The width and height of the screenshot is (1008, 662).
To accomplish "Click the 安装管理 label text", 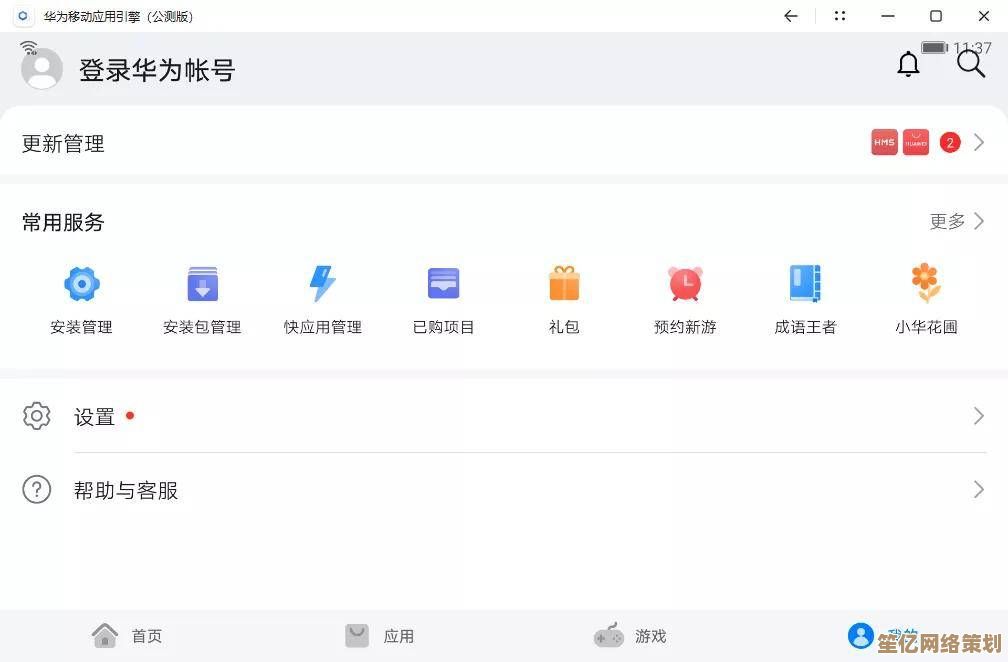I will 82,327.
